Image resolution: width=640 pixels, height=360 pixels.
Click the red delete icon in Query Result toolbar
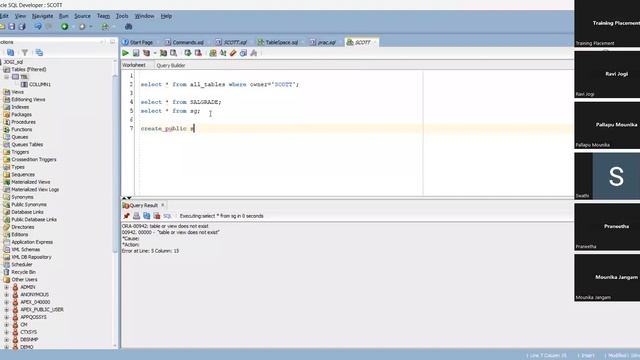pos(157,216)
